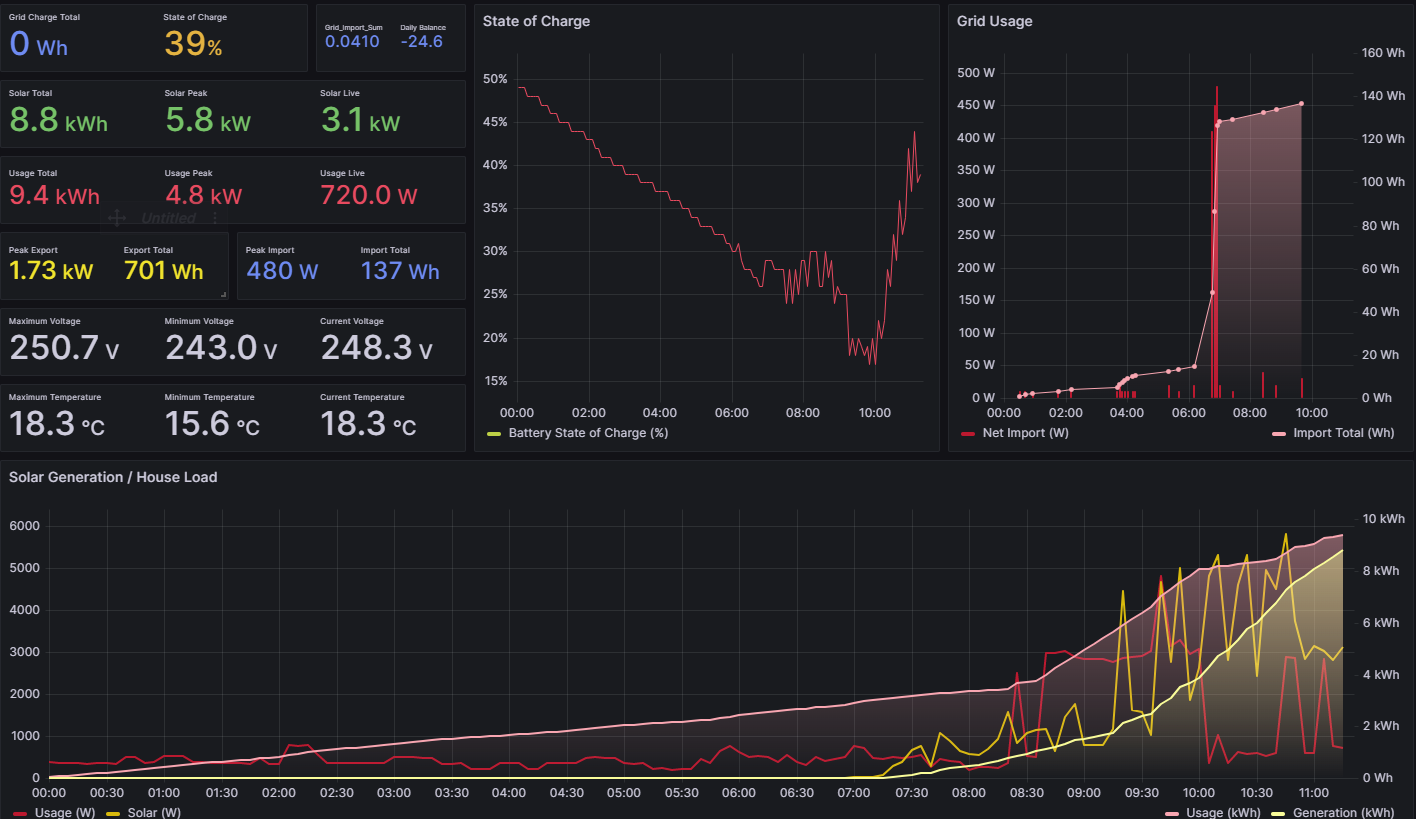Click the Maximum Temperature value 18.3 °C
Screen dimensions: 1416x819
[x=57, y=424]
